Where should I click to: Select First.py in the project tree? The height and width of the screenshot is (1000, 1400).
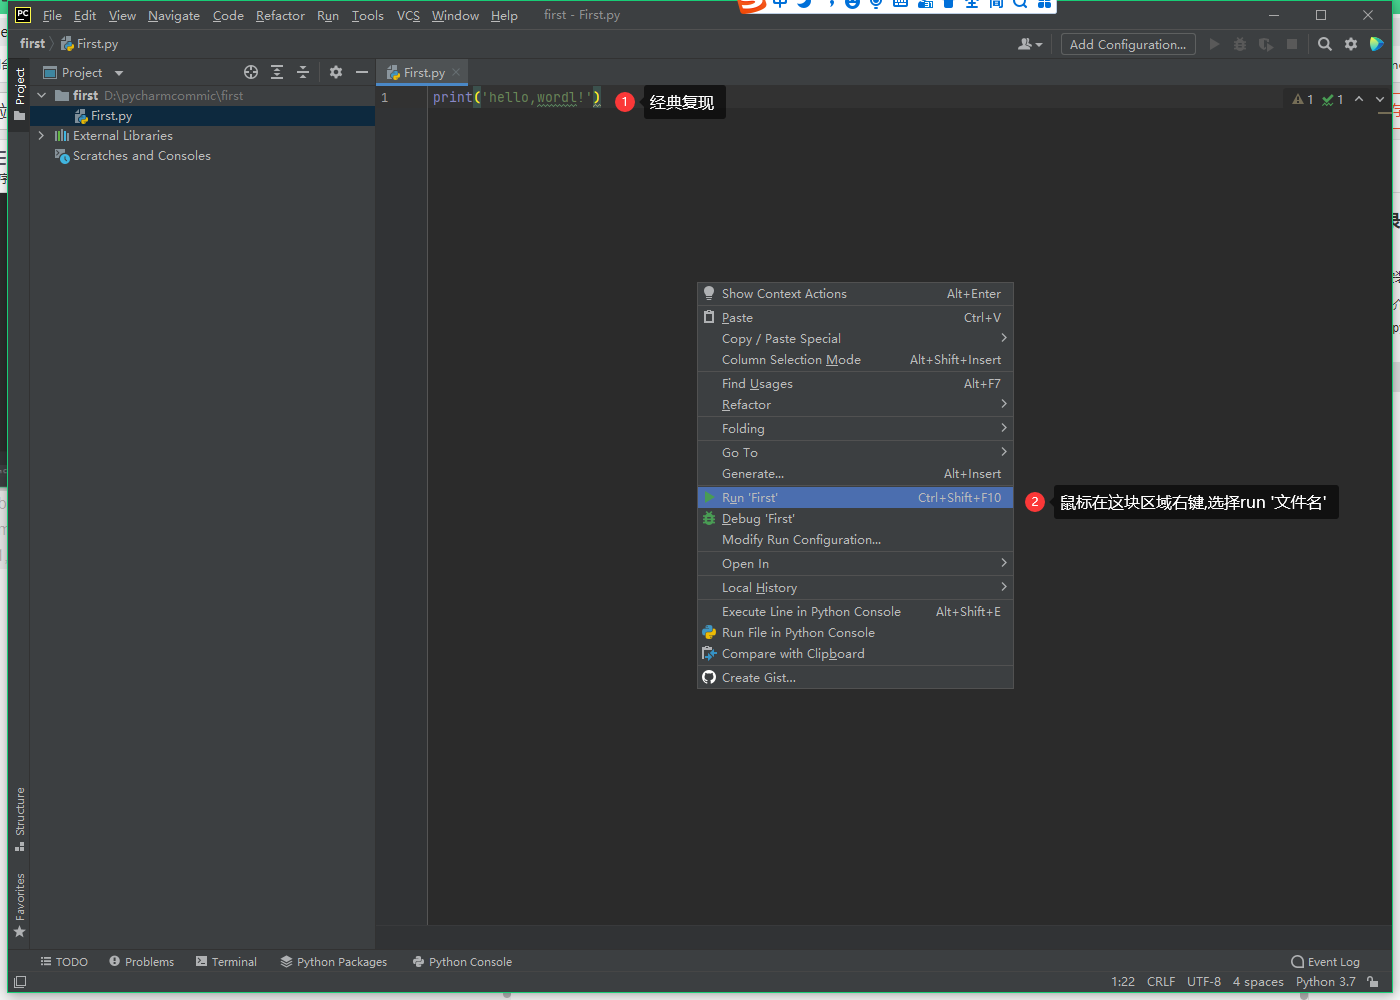click(x=202, y=116)
